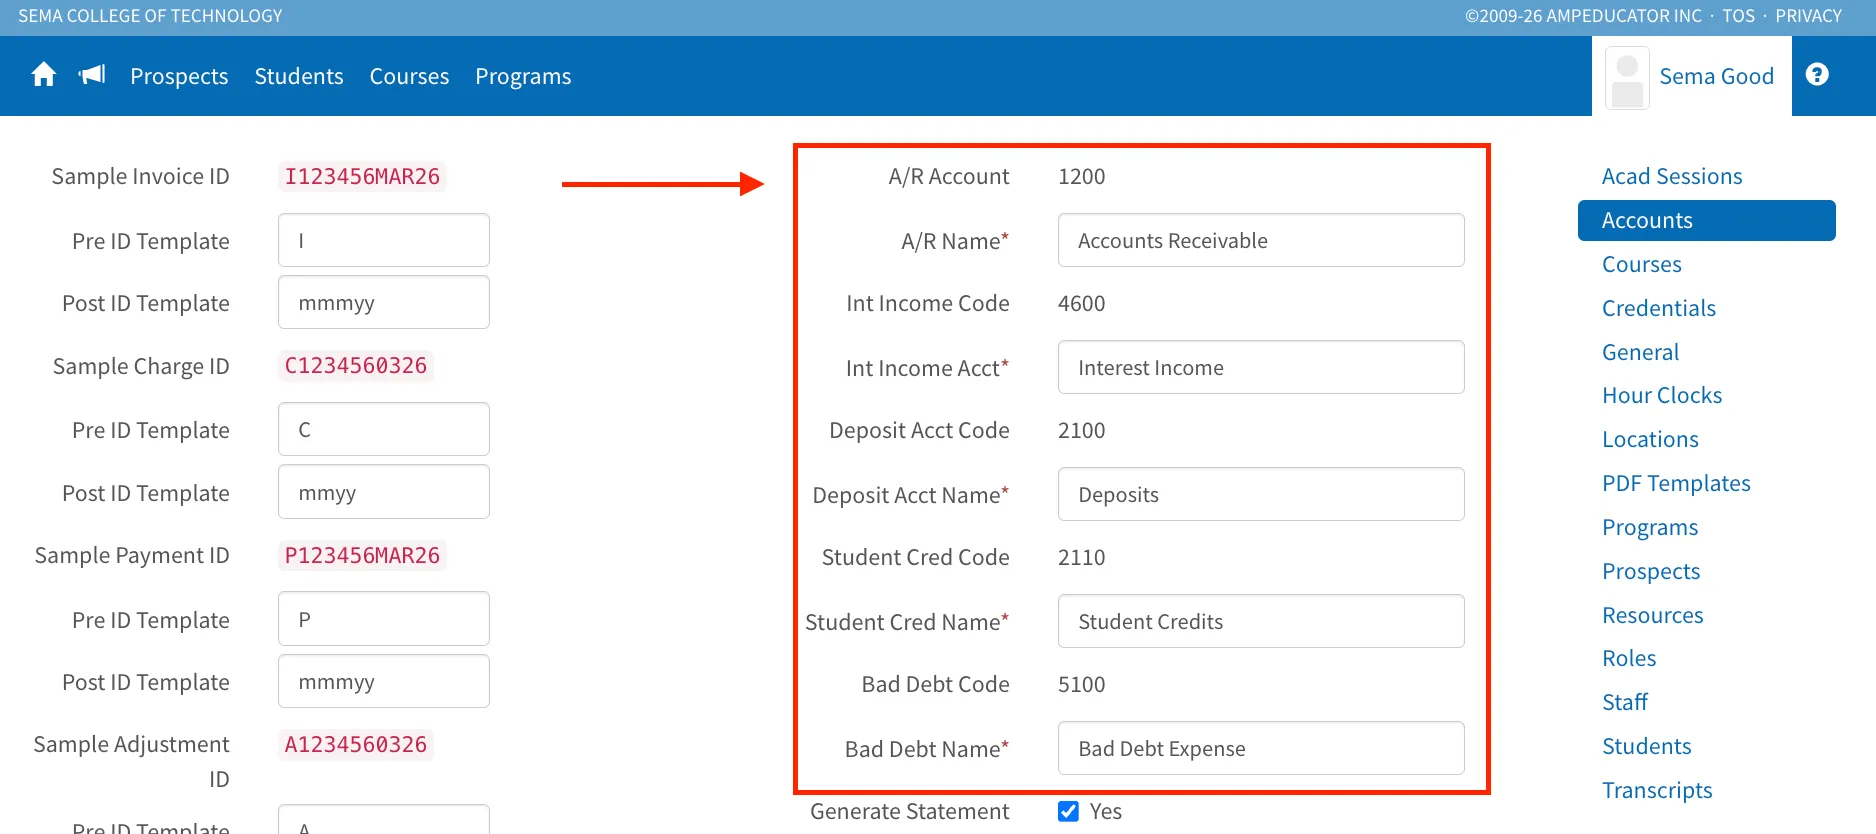1876x834 pixels.
Task: Open the announcements megaphone icon
Action: pyautogui.click(x=92, y=75)
